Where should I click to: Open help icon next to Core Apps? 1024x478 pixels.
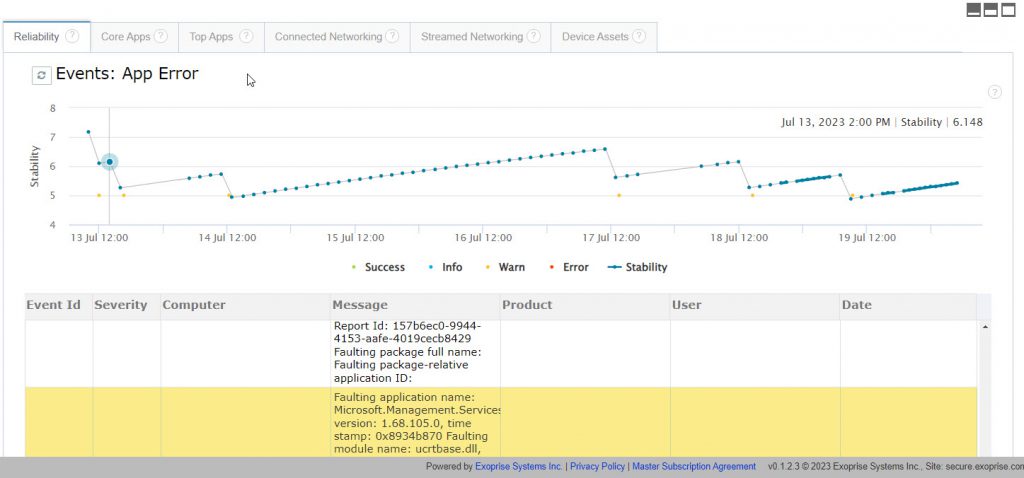pyautogui.click(x=161, y=37)
